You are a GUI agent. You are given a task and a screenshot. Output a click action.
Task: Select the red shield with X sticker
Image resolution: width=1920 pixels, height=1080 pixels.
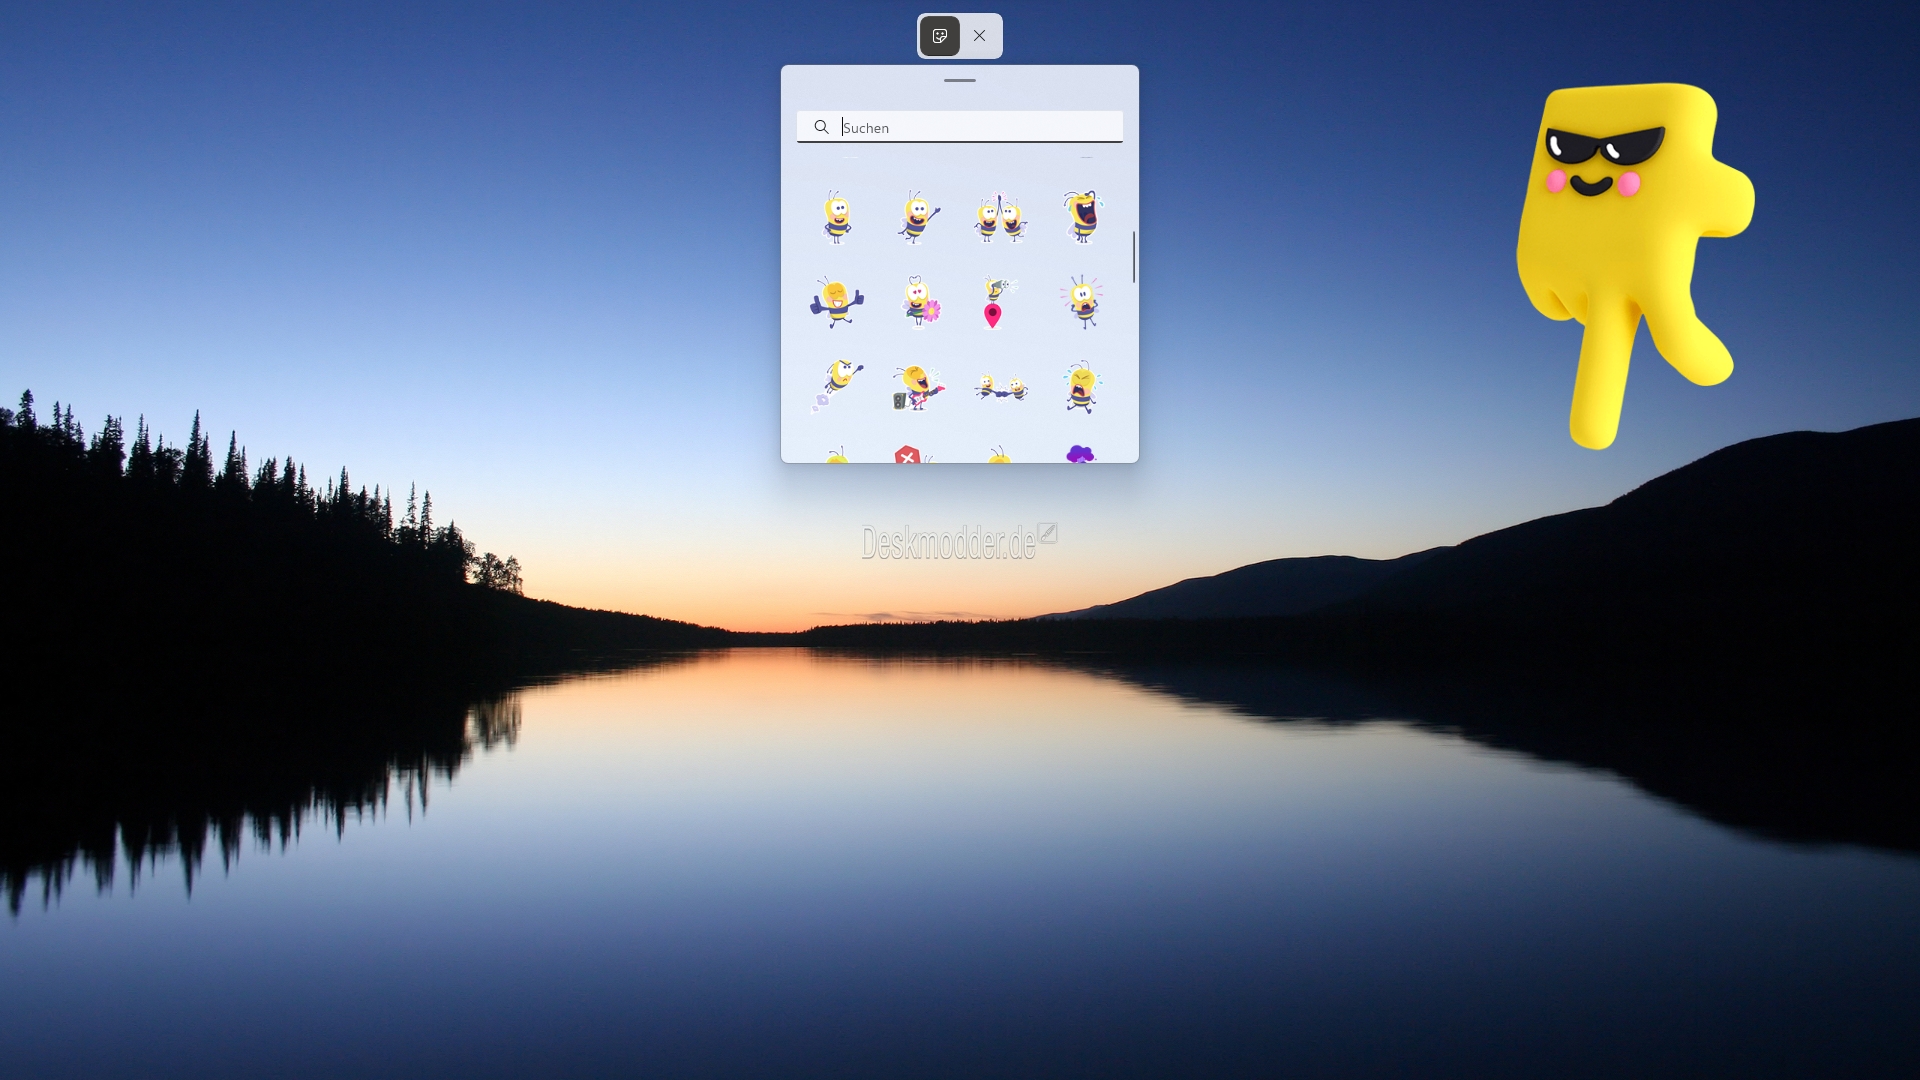pyautogui.click(x=910, y=454)
